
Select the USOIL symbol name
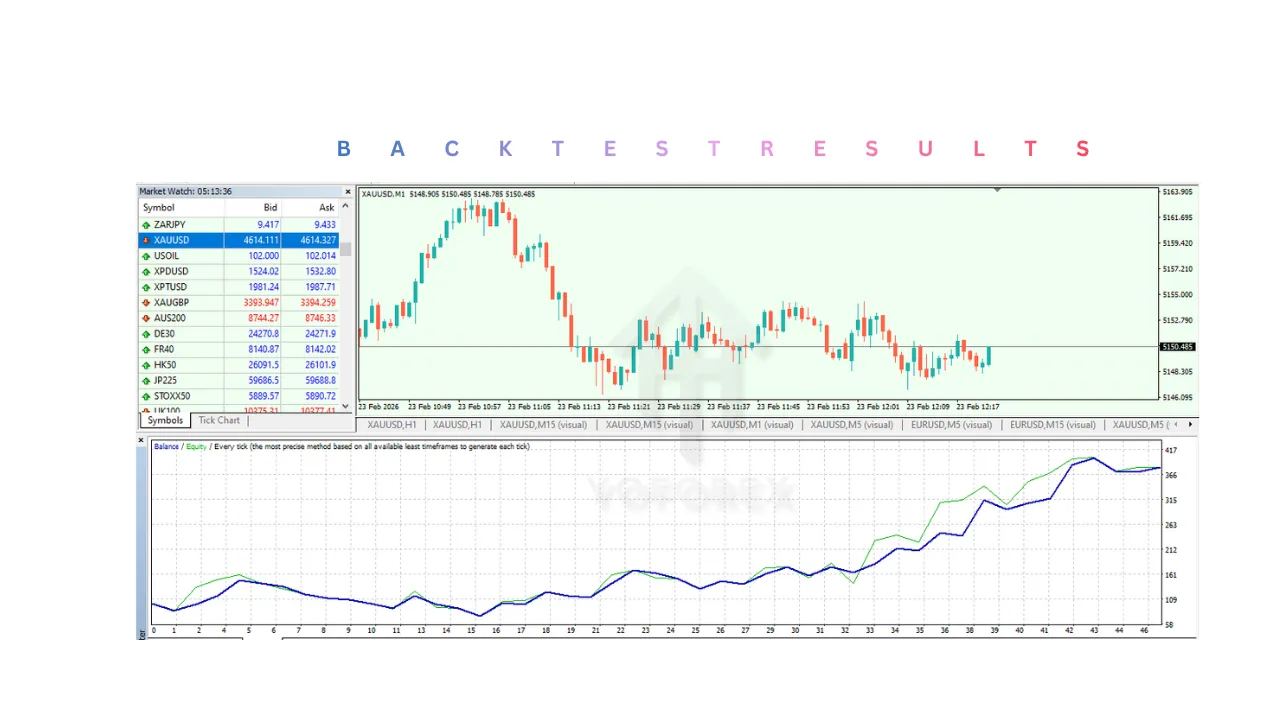point(167,256)
